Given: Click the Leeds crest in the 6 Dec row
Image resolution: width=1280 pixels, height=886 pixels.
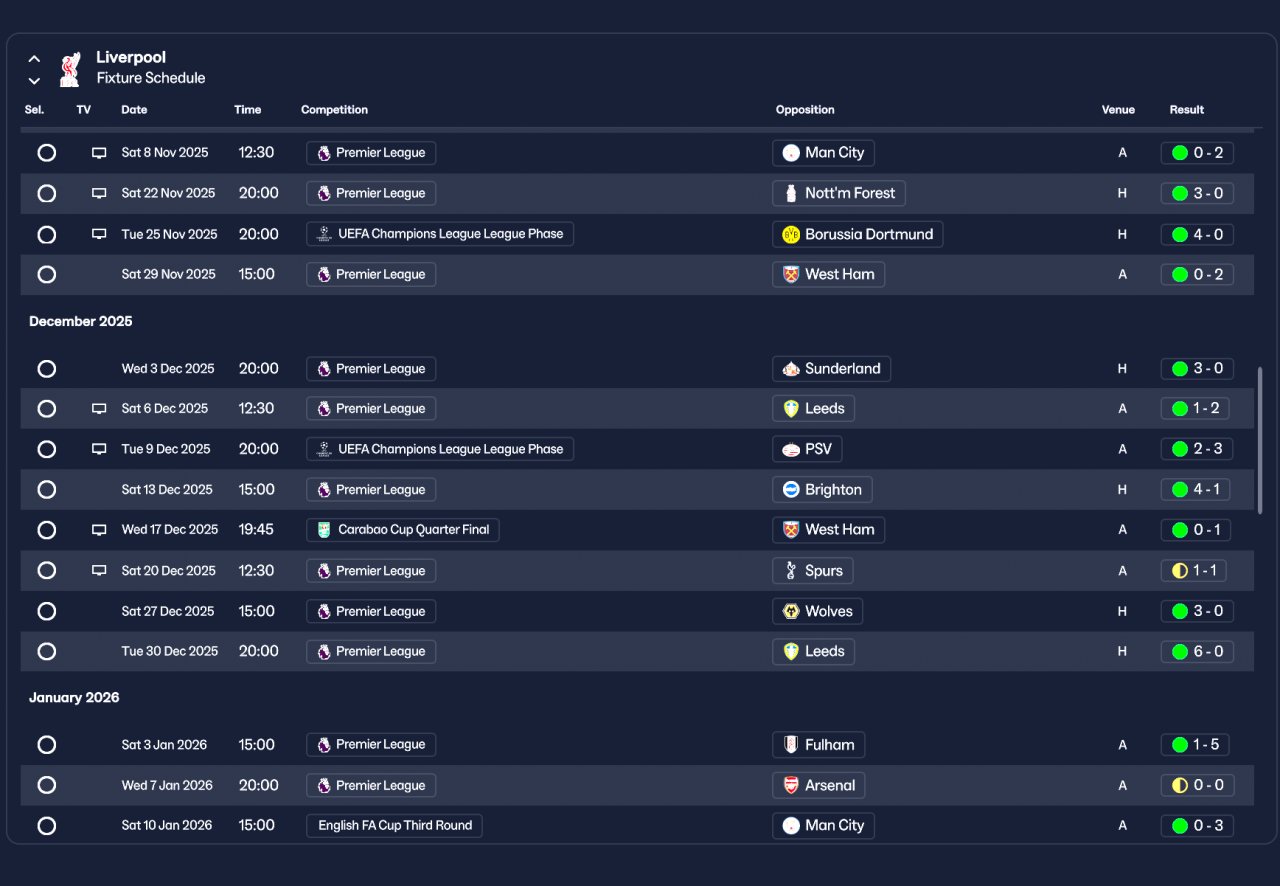Looking at the screenshot, I should pyautogui.click(x=791, y=408).
